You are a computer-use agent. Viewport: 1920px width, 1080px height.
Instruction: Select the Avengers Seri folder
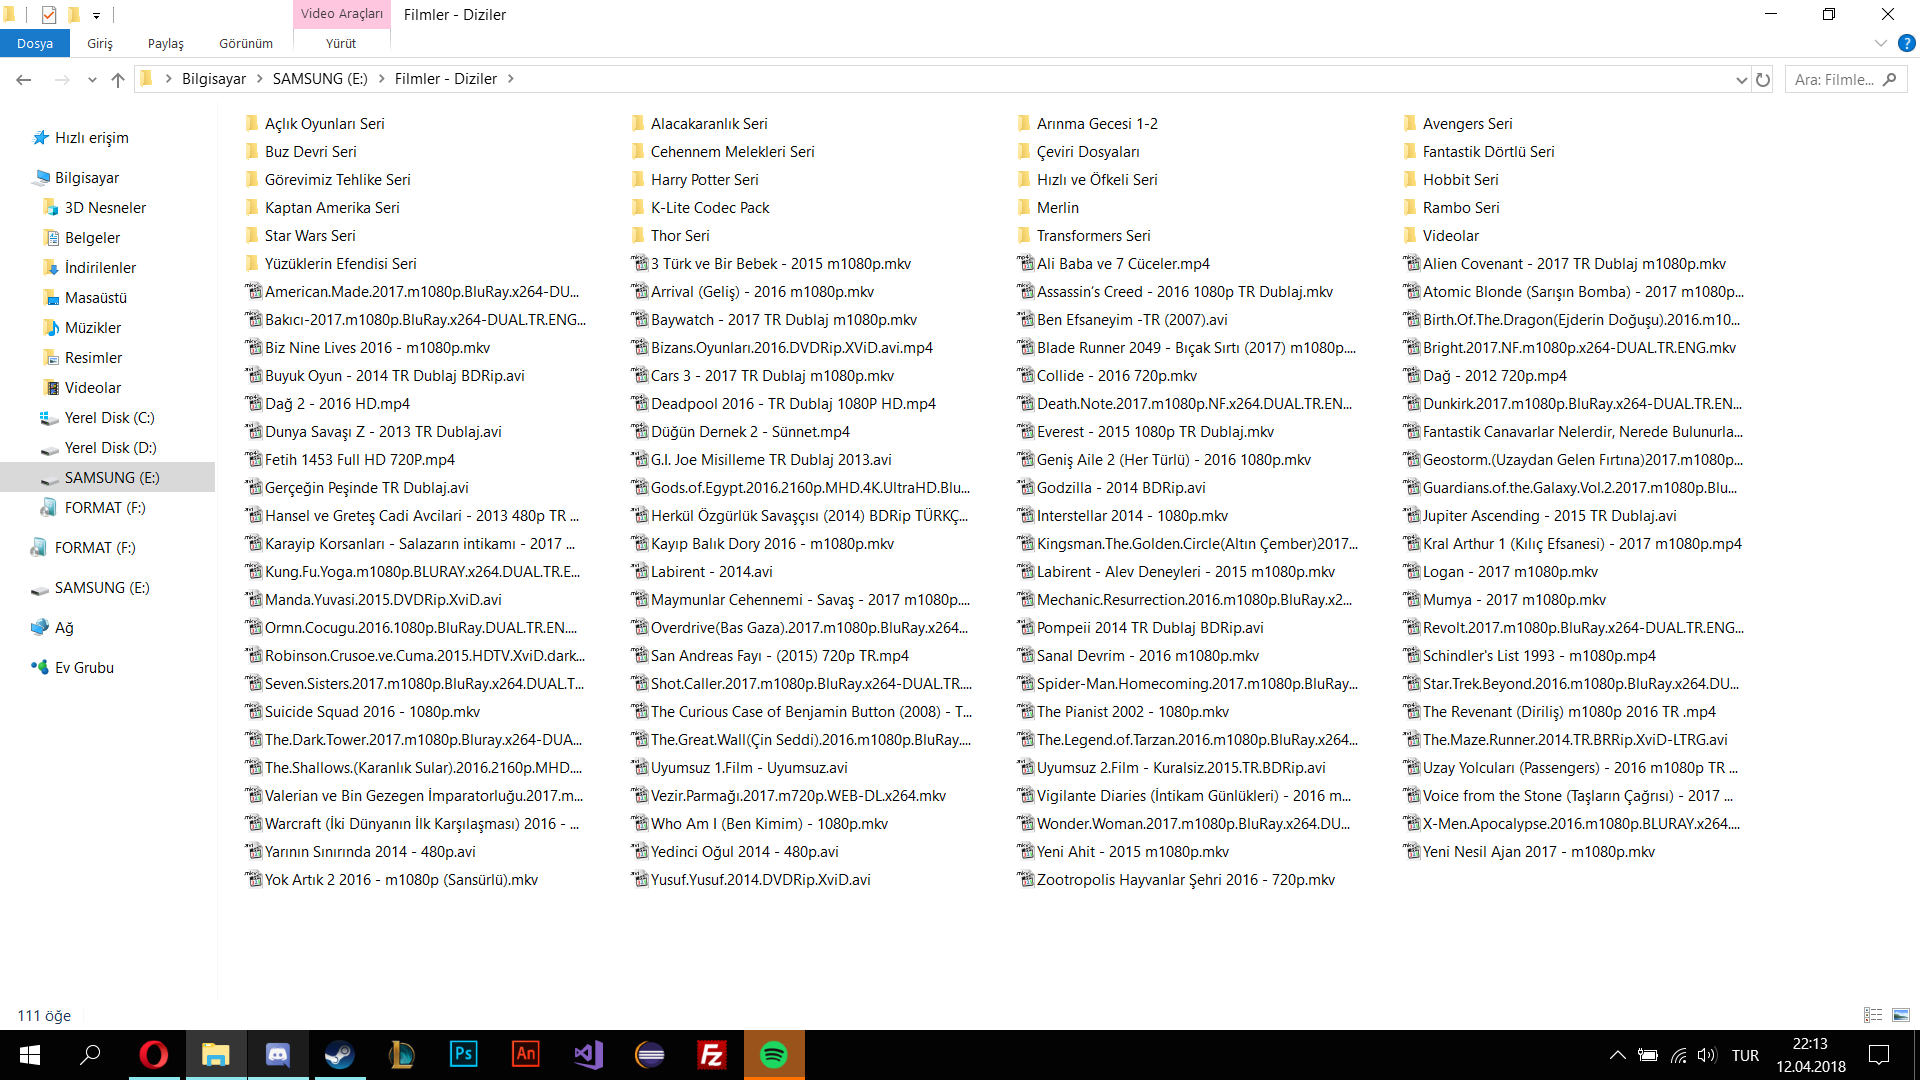click(x=1467, y=124)
